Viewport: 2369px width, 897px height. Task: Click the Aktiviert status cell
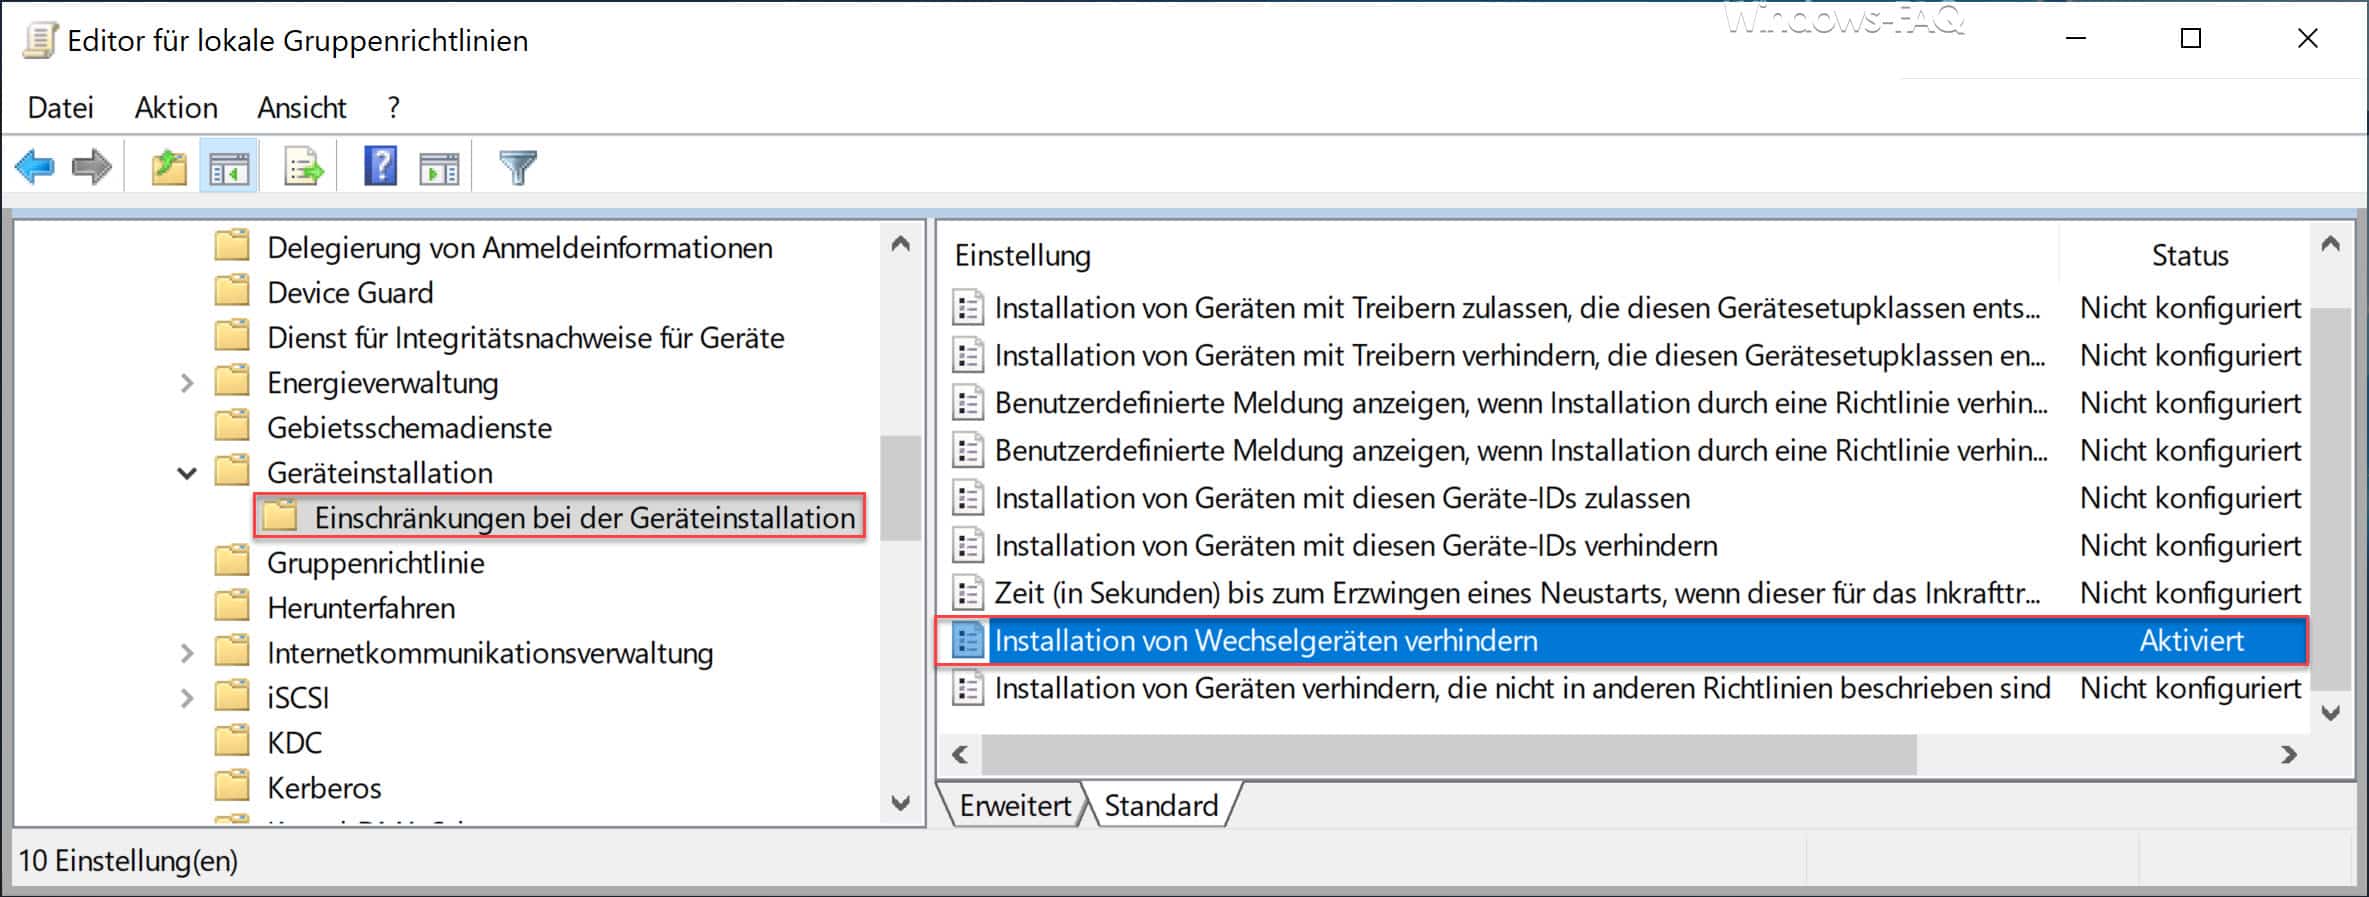(x=2191, y=641)
